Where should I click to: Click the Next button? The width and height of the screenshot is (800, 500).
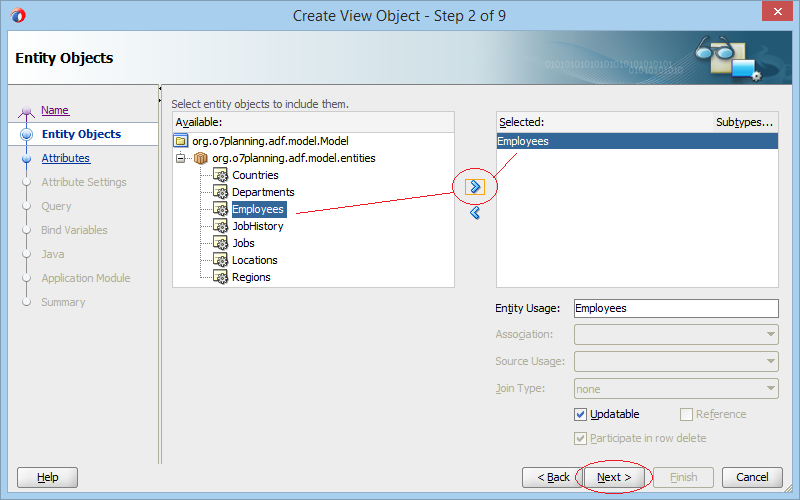point(614,478)
